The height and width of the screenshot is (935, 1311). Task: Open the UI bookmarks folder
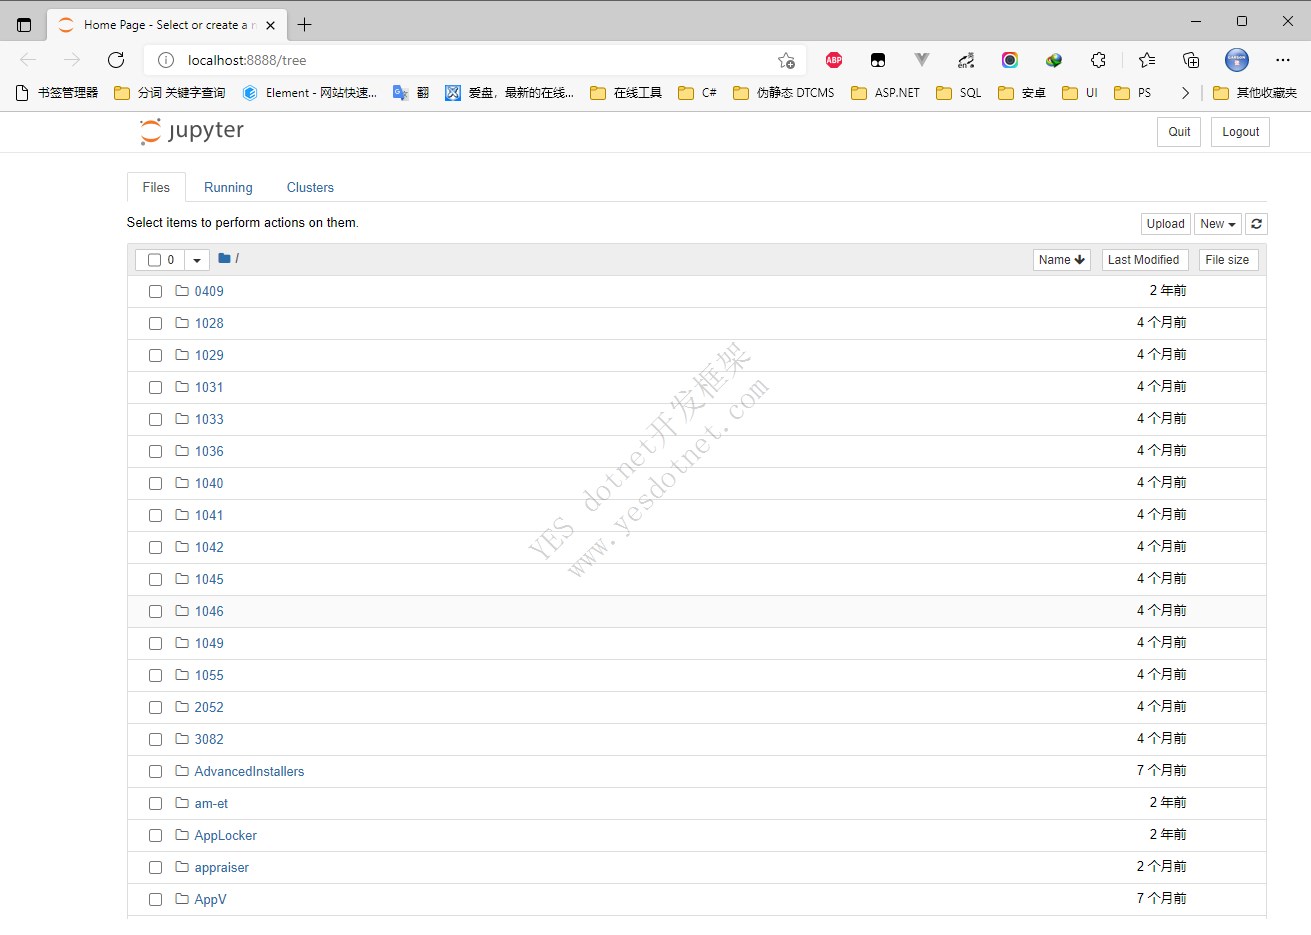click(x=1080, y=93)
